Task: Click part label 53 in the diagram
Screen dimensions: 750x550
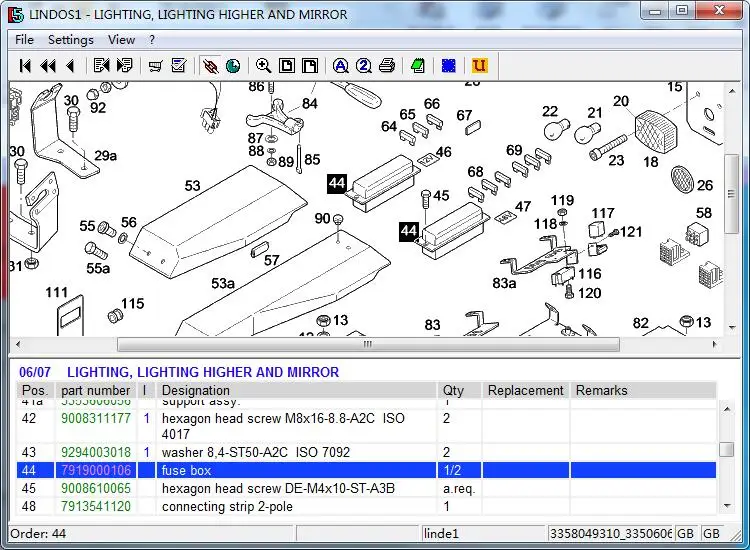Action: 193,186
